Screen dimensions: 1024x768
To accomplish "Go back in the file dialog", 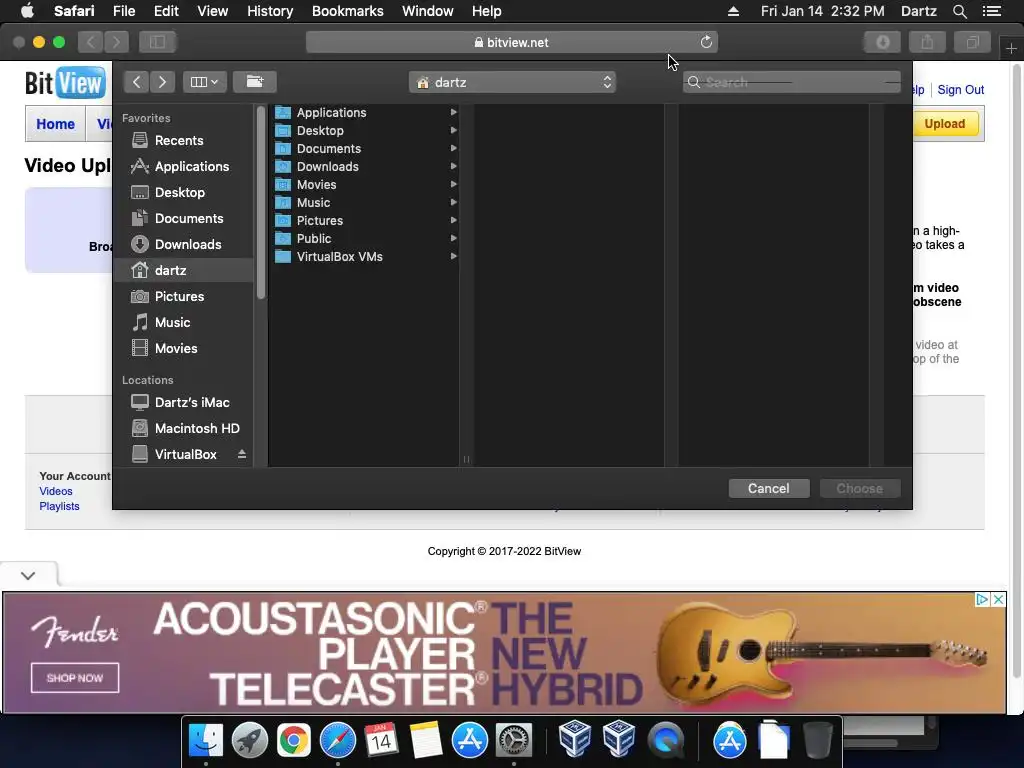I will tap(136, 82).
